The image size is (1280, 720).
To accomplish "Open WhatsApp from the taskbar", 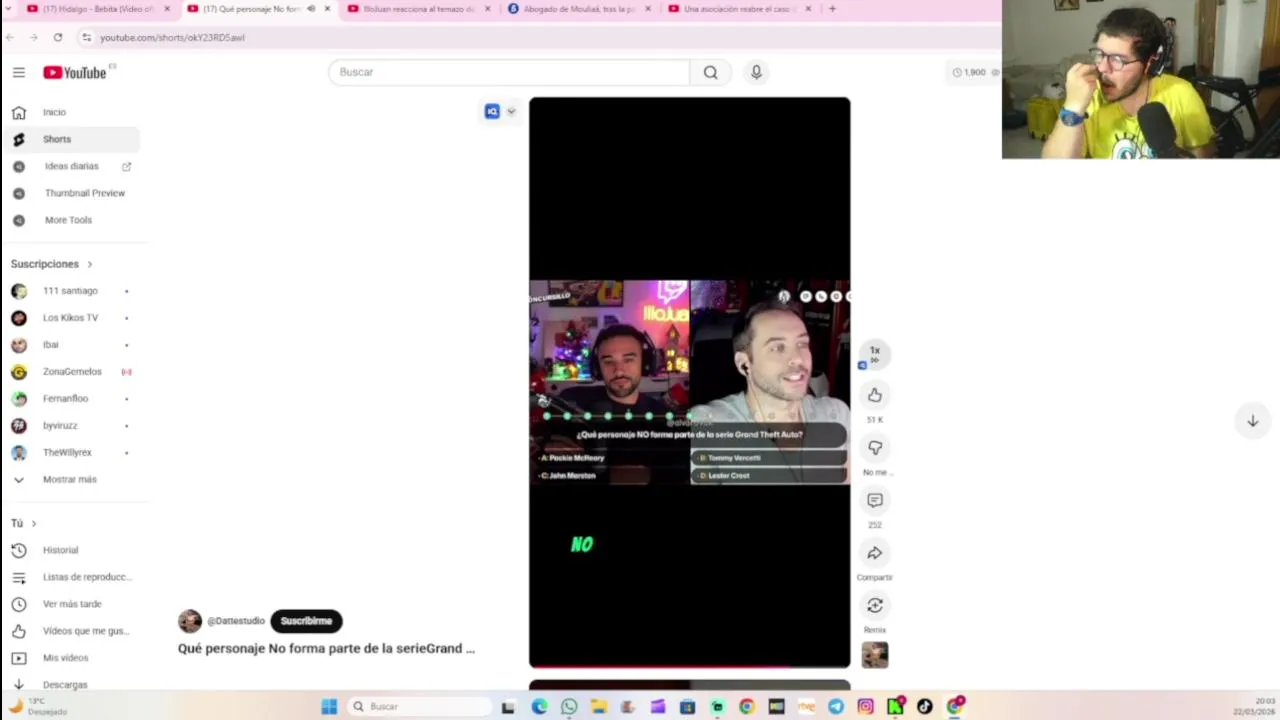I will point(569,707).
